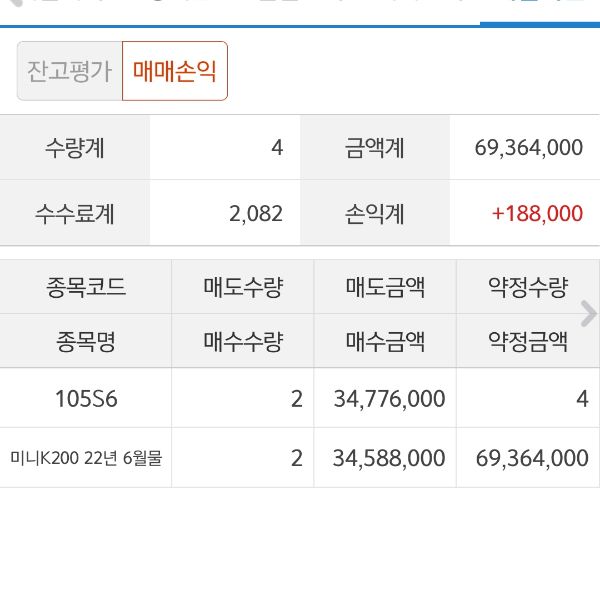Click the 매수수량 column header
This screenshot has height=600, width=600.
tap(243, 342)
